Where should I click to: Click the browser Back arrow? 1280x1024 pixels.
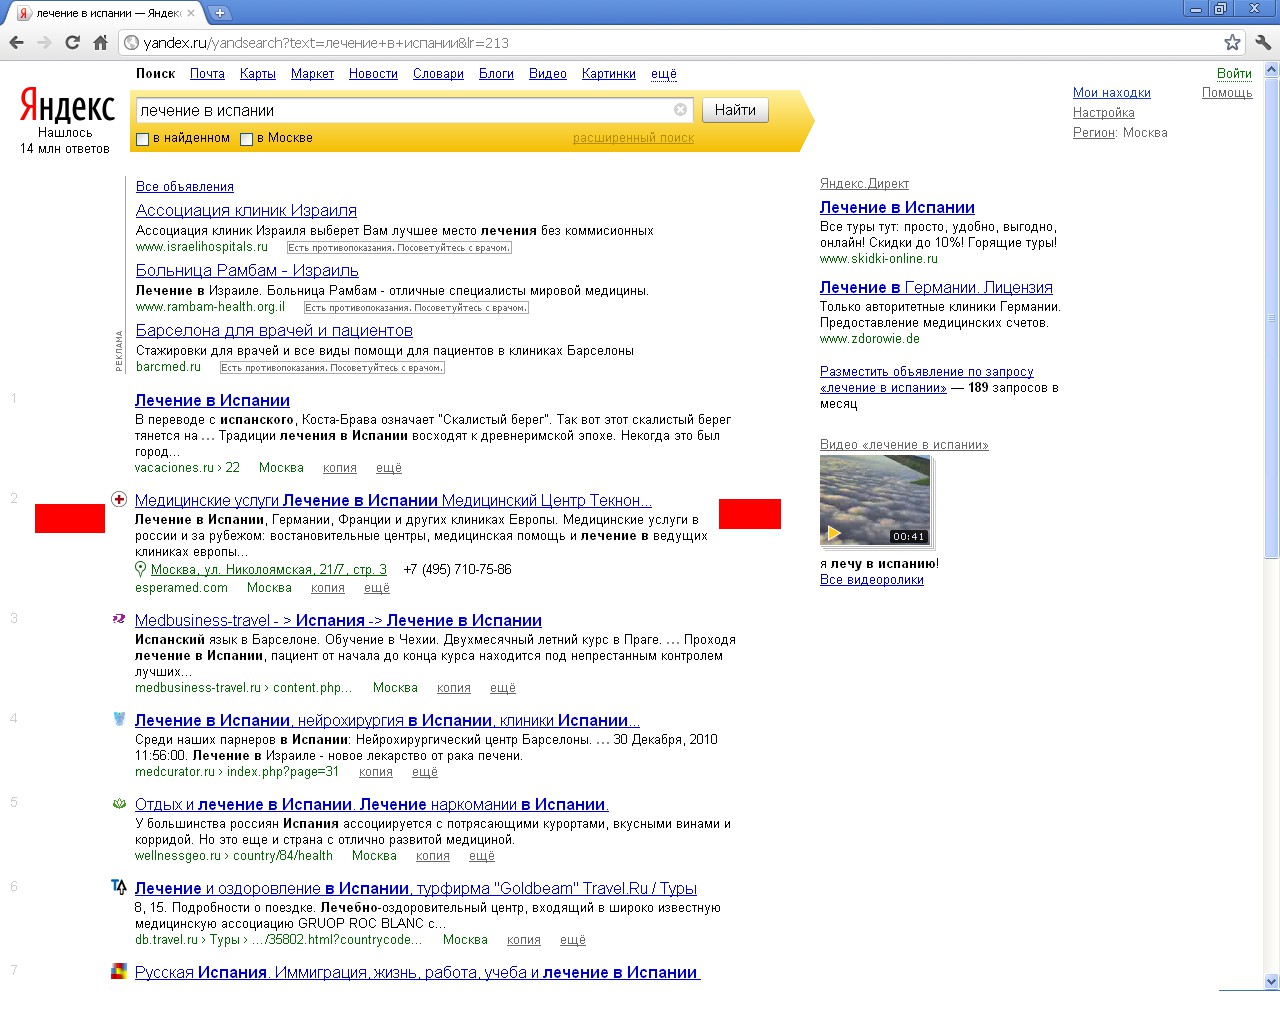(x=16, y=42)
